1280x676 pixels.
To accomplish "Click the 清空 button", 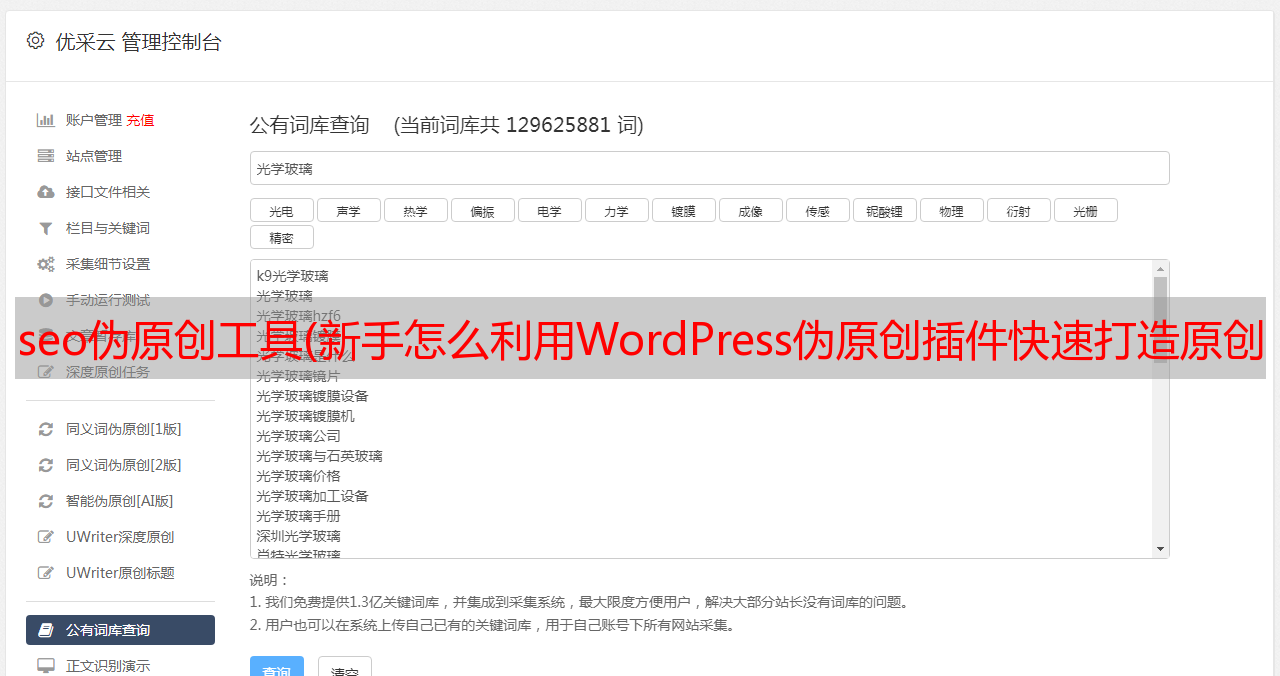I will (344, 669).
